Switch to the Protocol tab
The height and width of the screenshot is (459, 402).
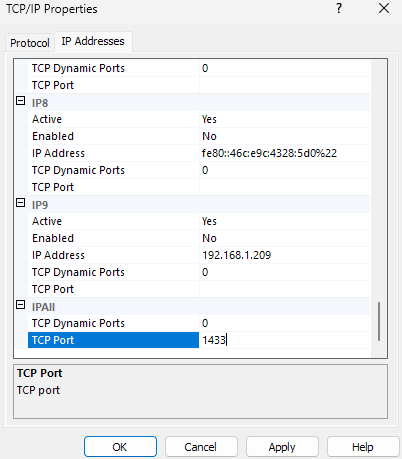(x=30, y=43)
